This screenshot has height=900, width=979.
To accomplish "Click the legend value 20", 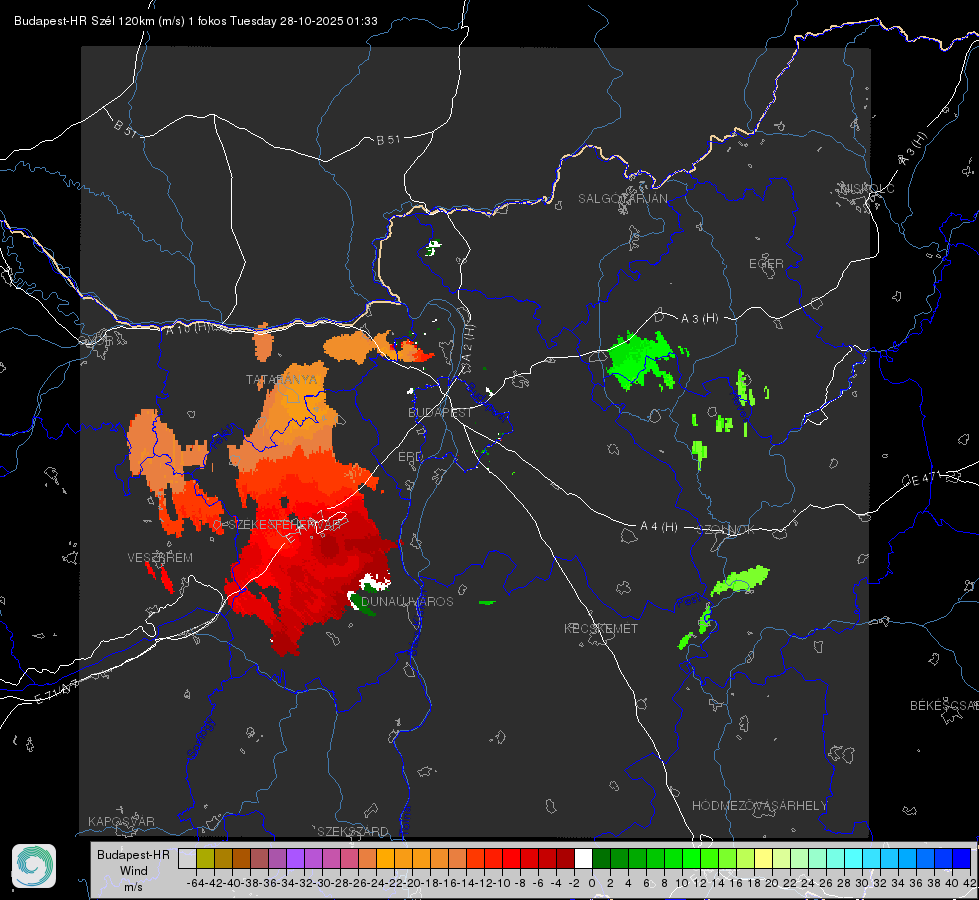I will [x=772, y=883].
